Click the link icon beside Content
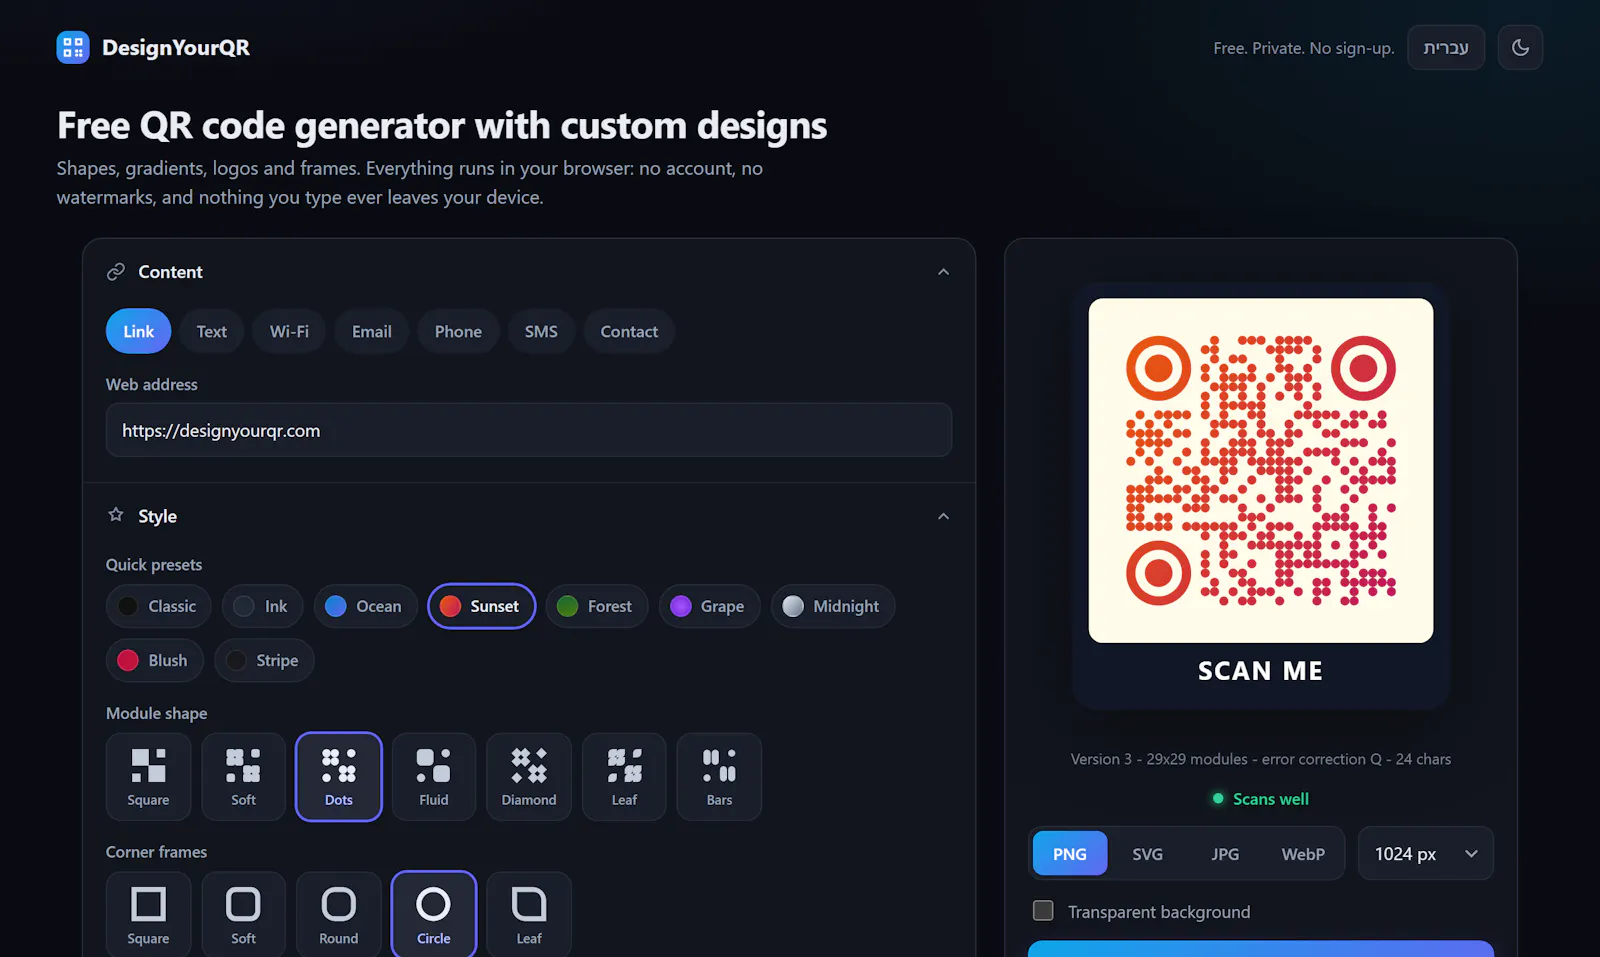Viewport: 1600px width, 957px height. point(116,272)
